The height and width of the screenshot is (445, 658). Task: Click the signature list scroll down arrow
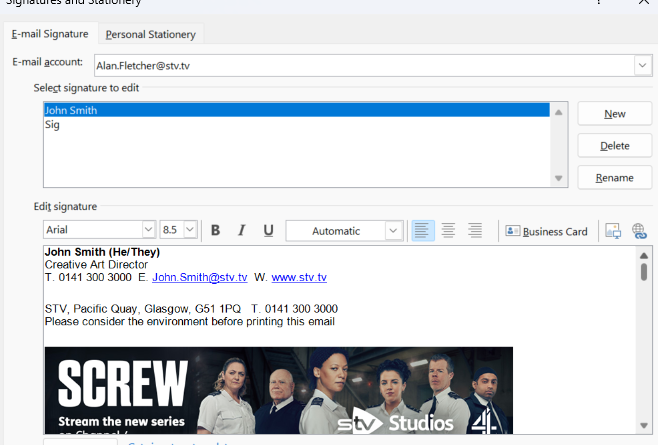click(x=559, y=178)
